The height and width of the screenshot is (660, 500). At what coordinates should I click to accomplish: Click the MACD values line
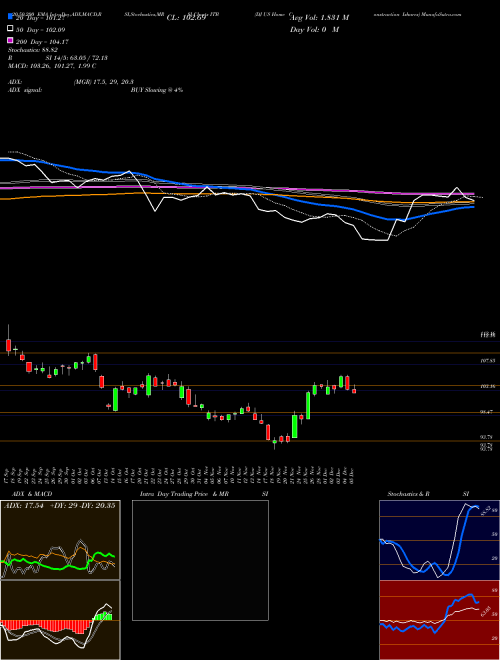click(x=52, y=66)
